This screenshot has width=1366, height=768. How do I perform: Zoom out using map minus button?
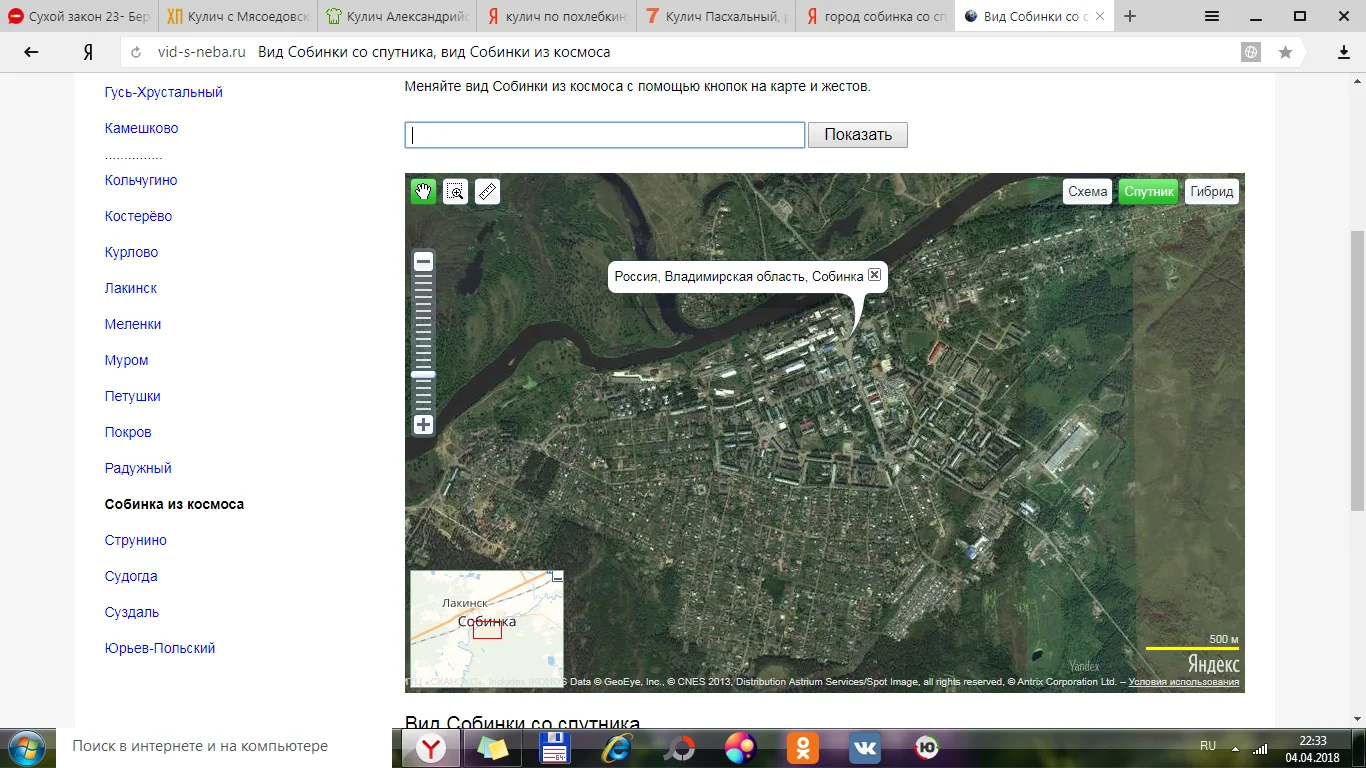[x=424, y=262]
